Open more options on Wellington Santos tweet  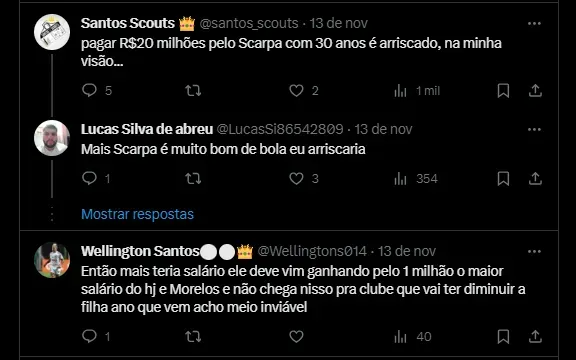pos(534,252)
